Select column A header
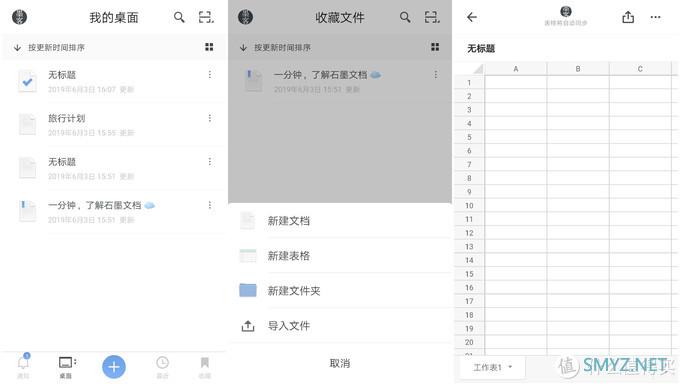The height and width of the screenshot is (384, 680). coord(516,69)
